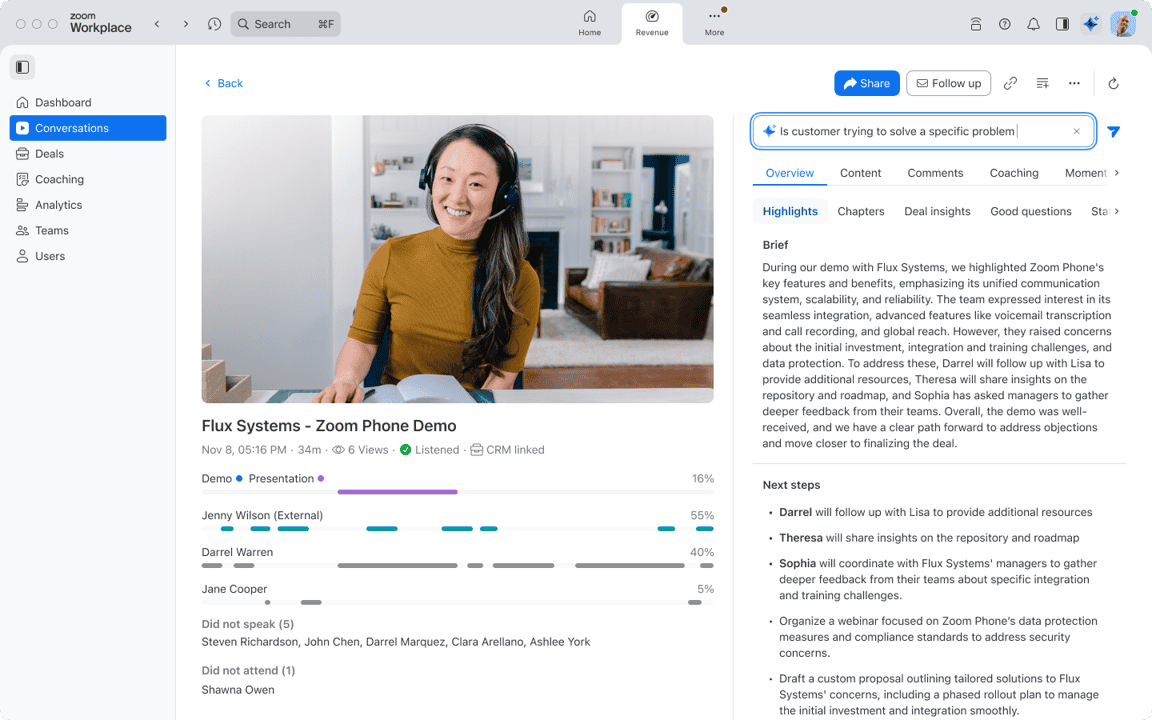
Task: Play the Flux Systems demo video thumbnail
Action: [457, 259]
